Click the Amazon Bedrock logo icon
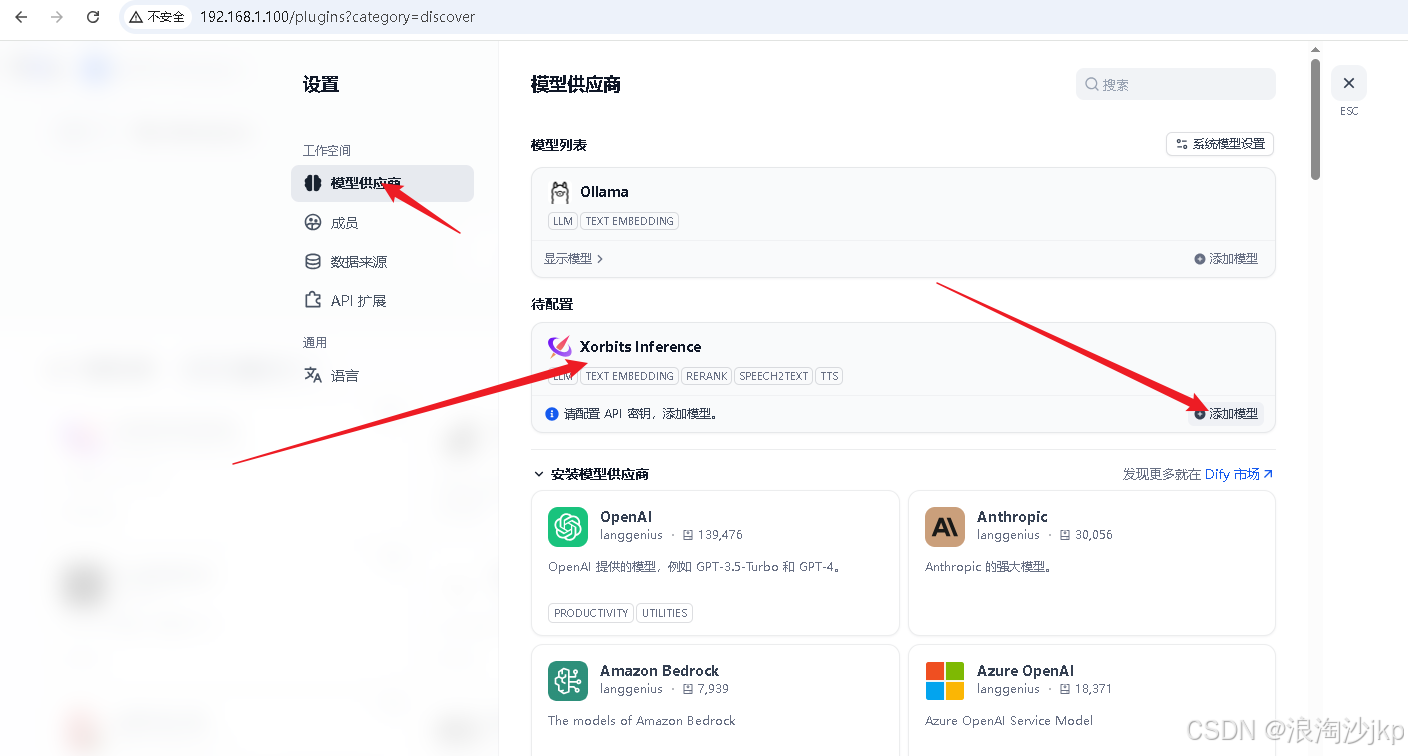The width and height of the screenshot is (1408, 756). [x=568, y=681]
